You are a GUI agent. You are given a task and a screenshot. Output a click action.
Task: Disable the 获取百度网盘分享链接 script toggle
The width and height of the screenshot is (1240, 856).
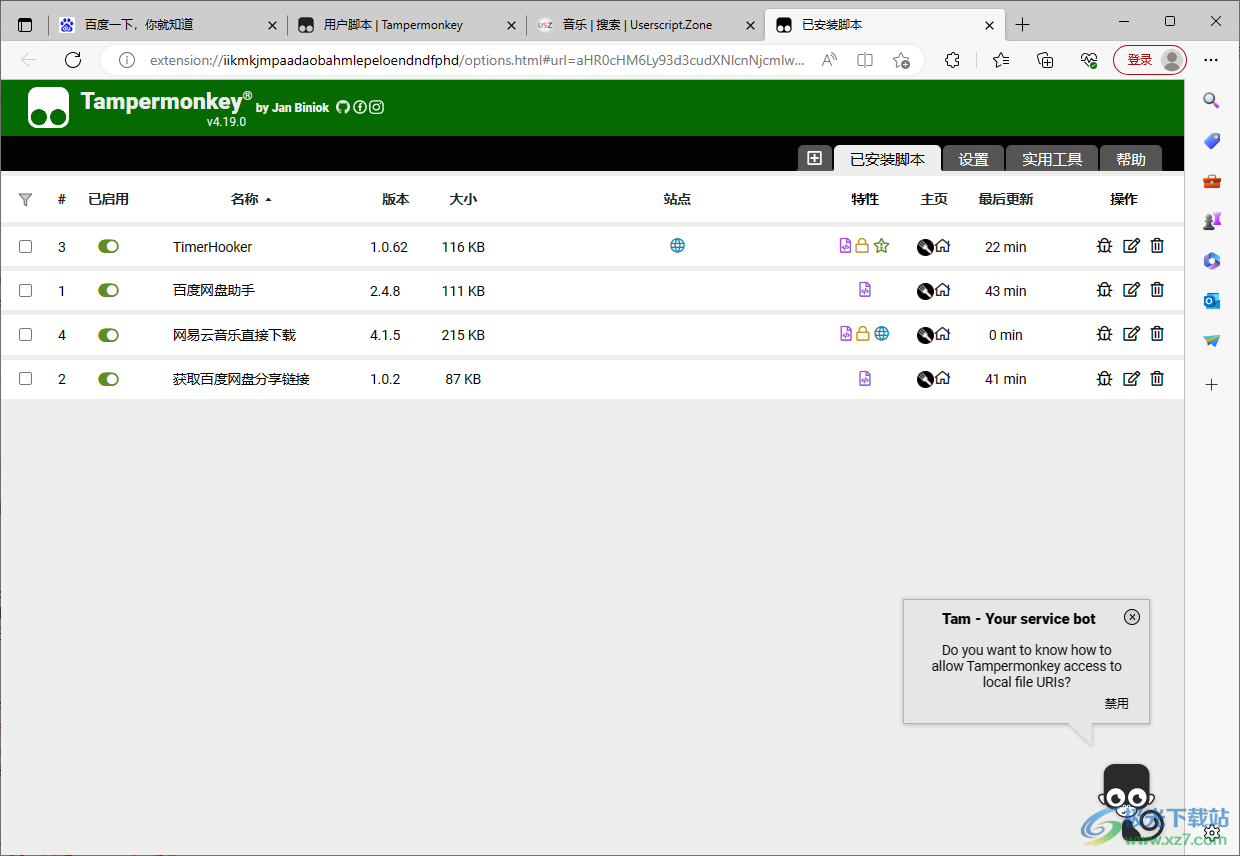(x=108, y=378)
